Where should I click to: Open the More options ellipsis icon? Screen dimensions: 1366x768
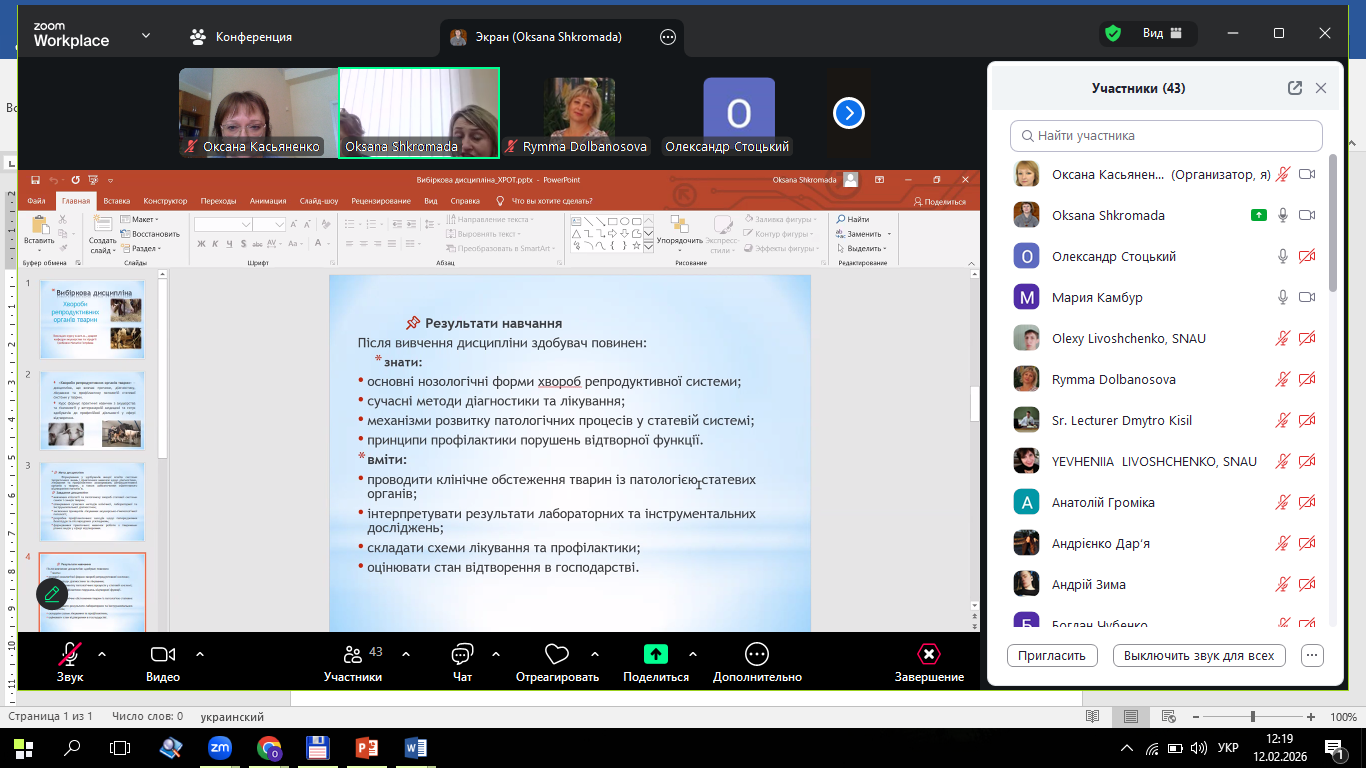pos(757,655)
